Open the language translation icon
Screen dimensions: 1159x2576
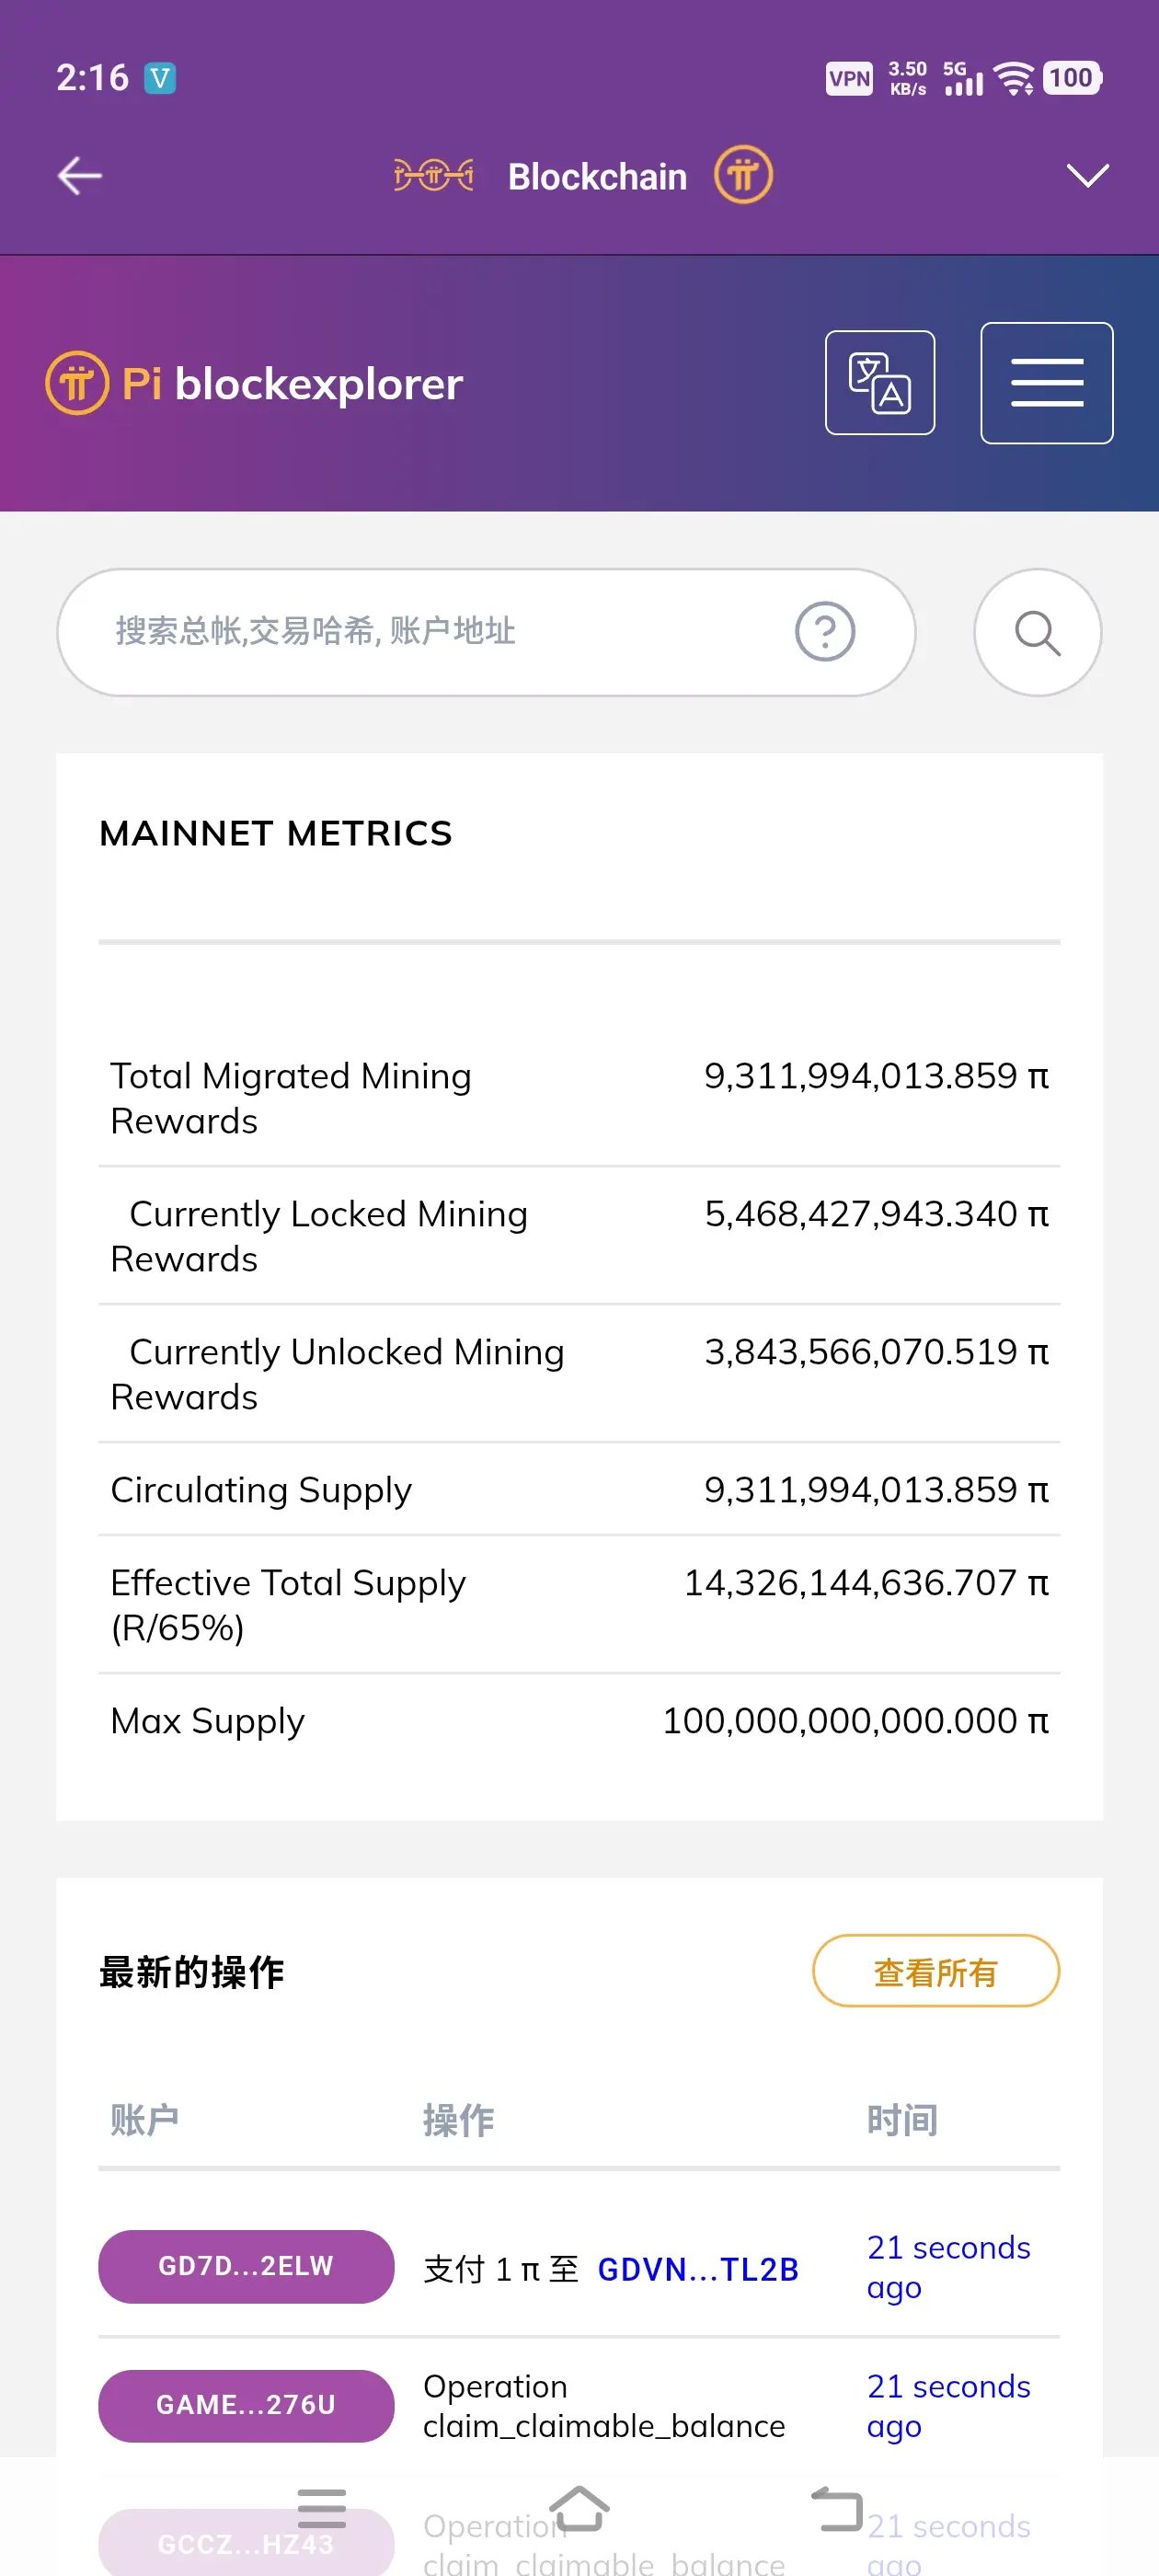click(x=879, y=383)
